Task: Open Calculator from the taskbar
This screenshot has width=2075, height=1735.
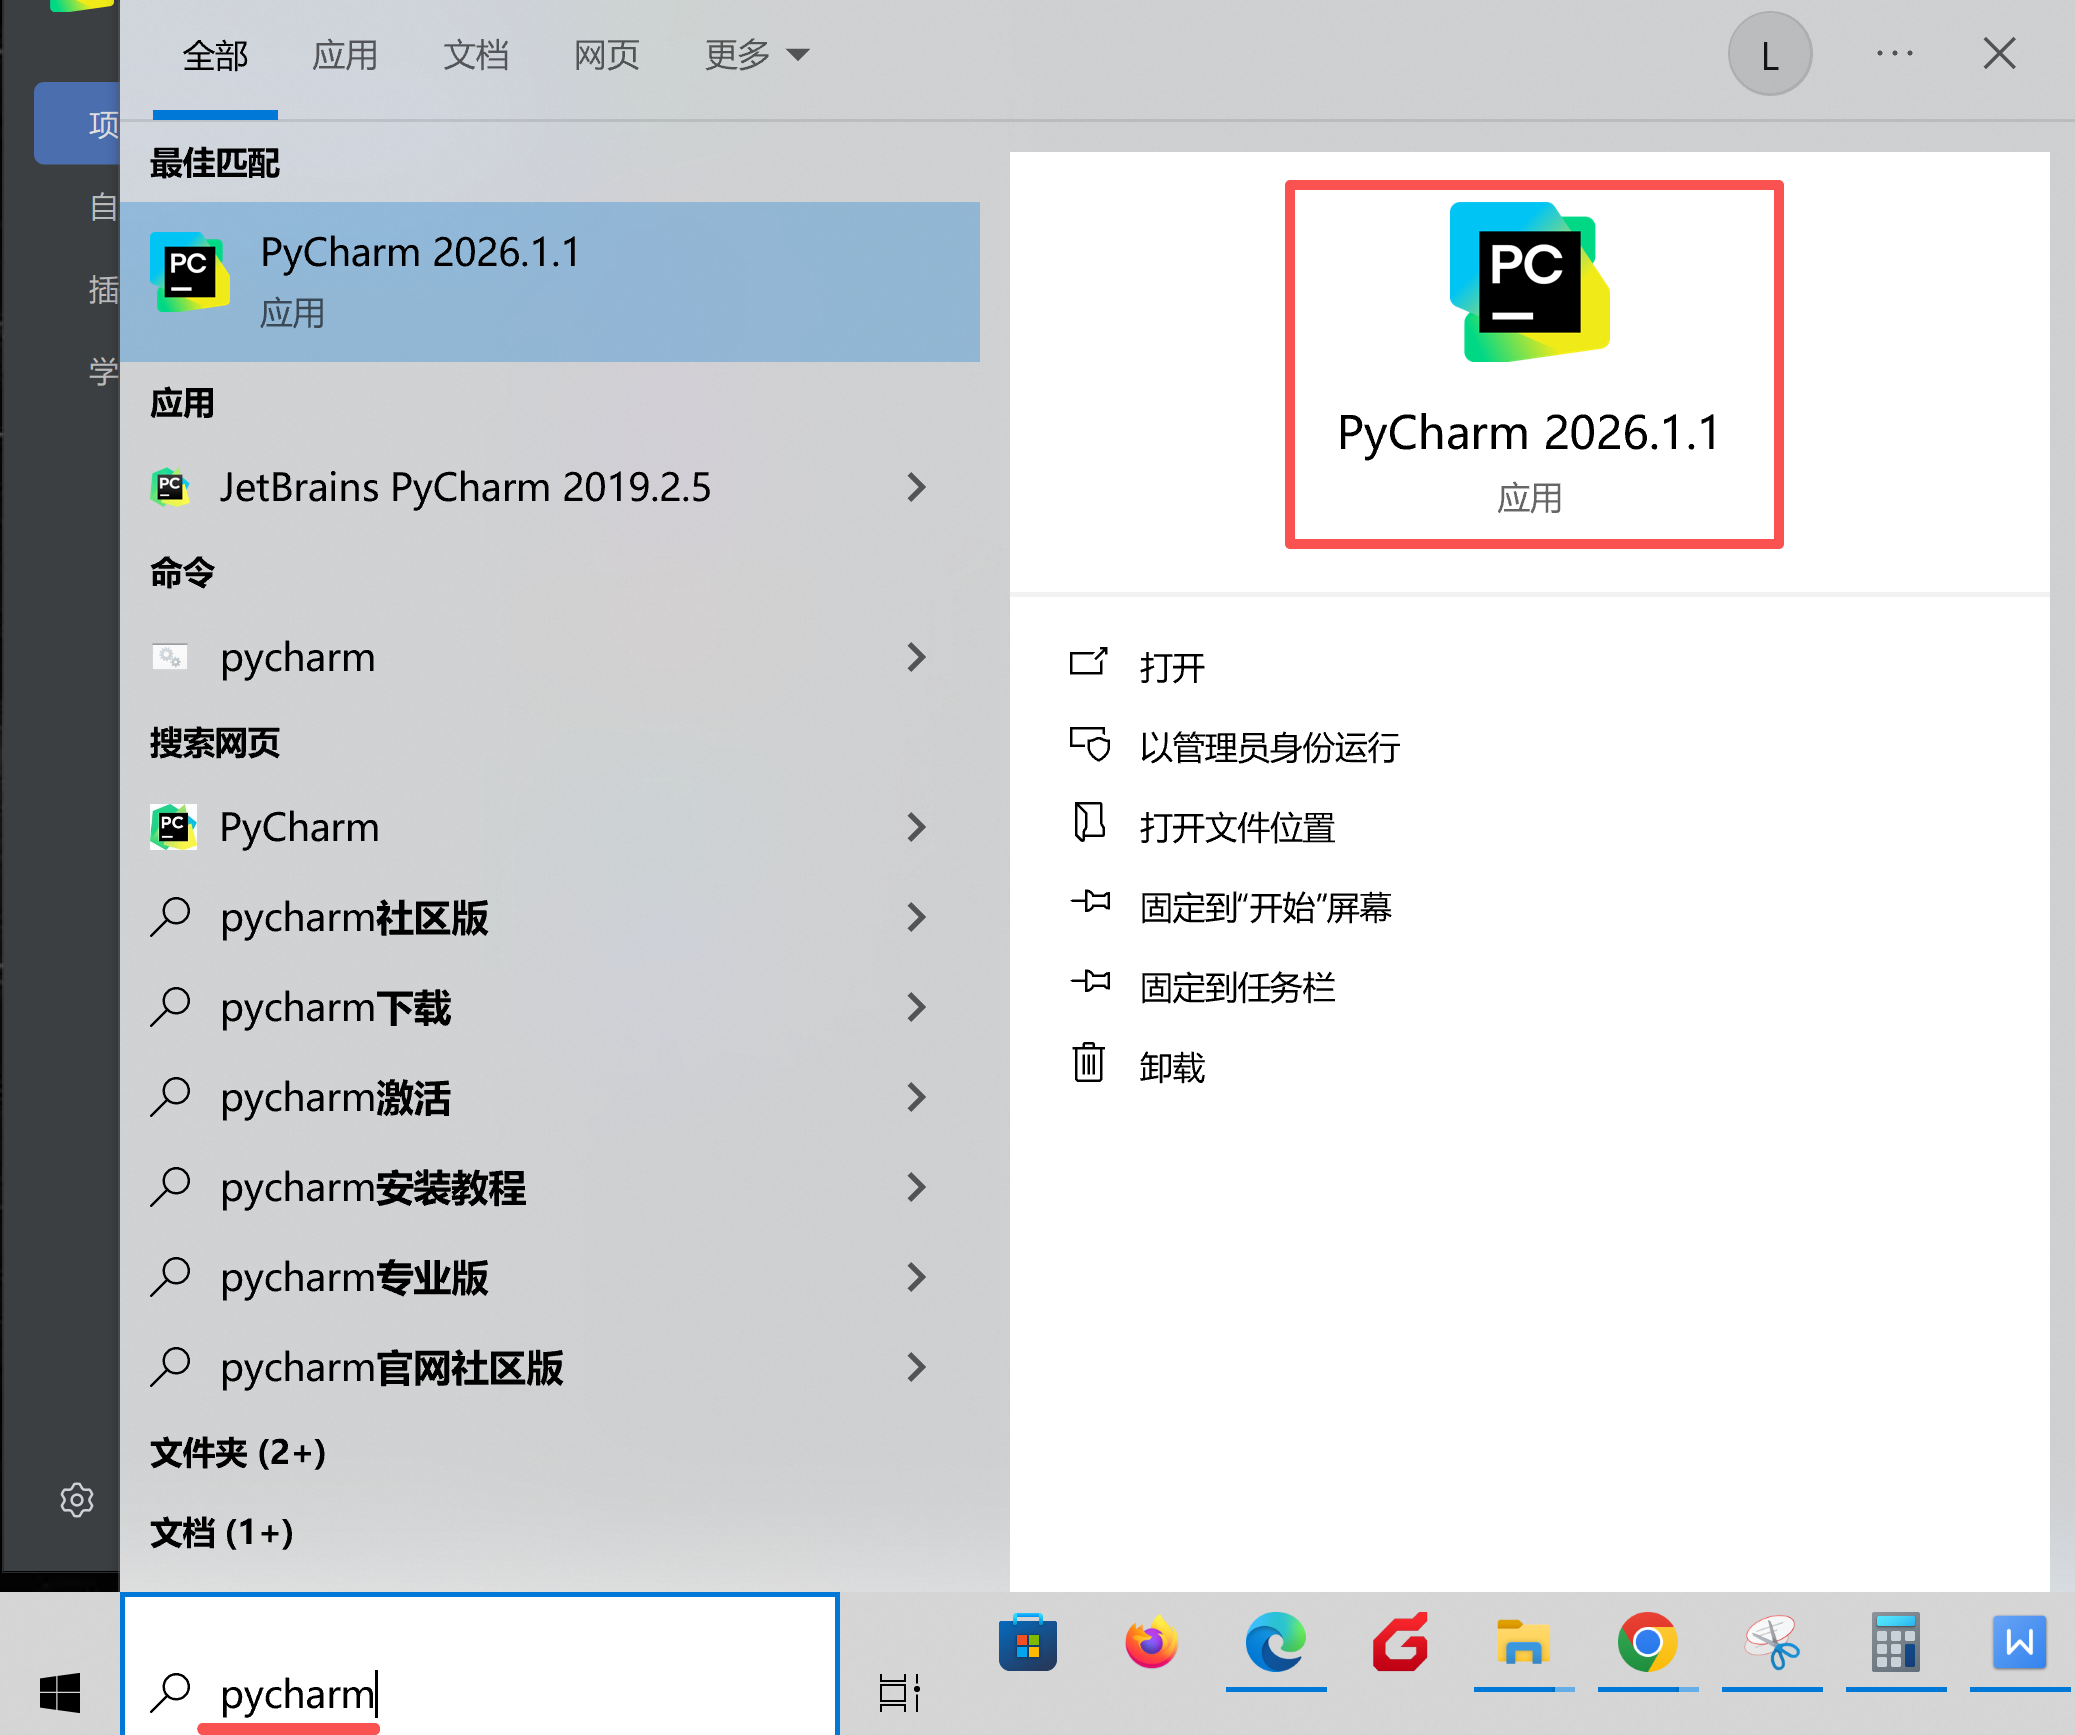Action: [x=1896, y=1643]
